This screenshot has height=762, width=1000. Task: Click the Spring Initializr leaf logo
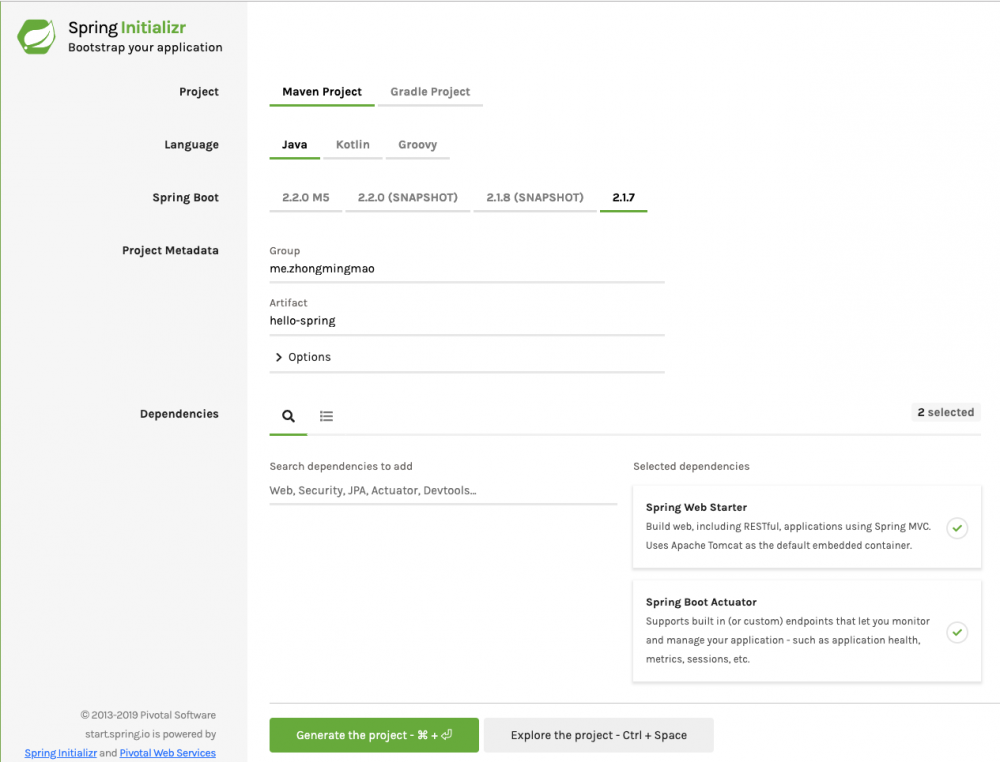(36, 37)
